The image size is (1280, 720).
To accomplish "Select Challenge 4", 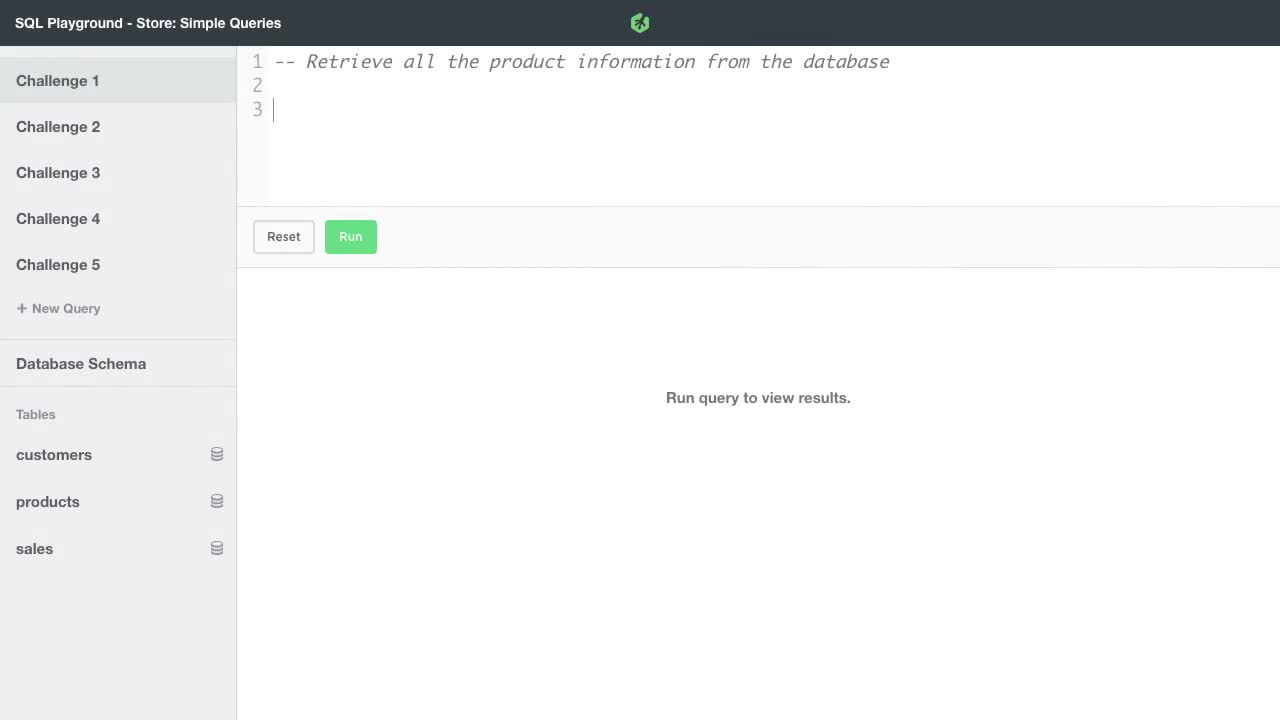I will coord(58,218).
